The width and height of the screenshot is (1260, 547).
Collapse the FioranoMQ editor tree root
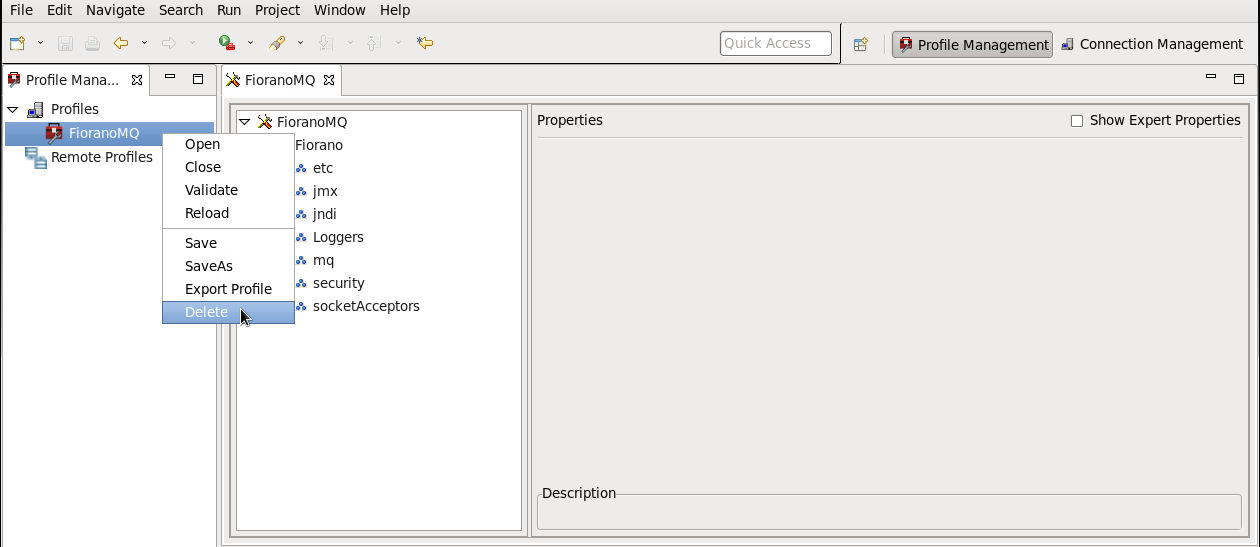[244, 122]
